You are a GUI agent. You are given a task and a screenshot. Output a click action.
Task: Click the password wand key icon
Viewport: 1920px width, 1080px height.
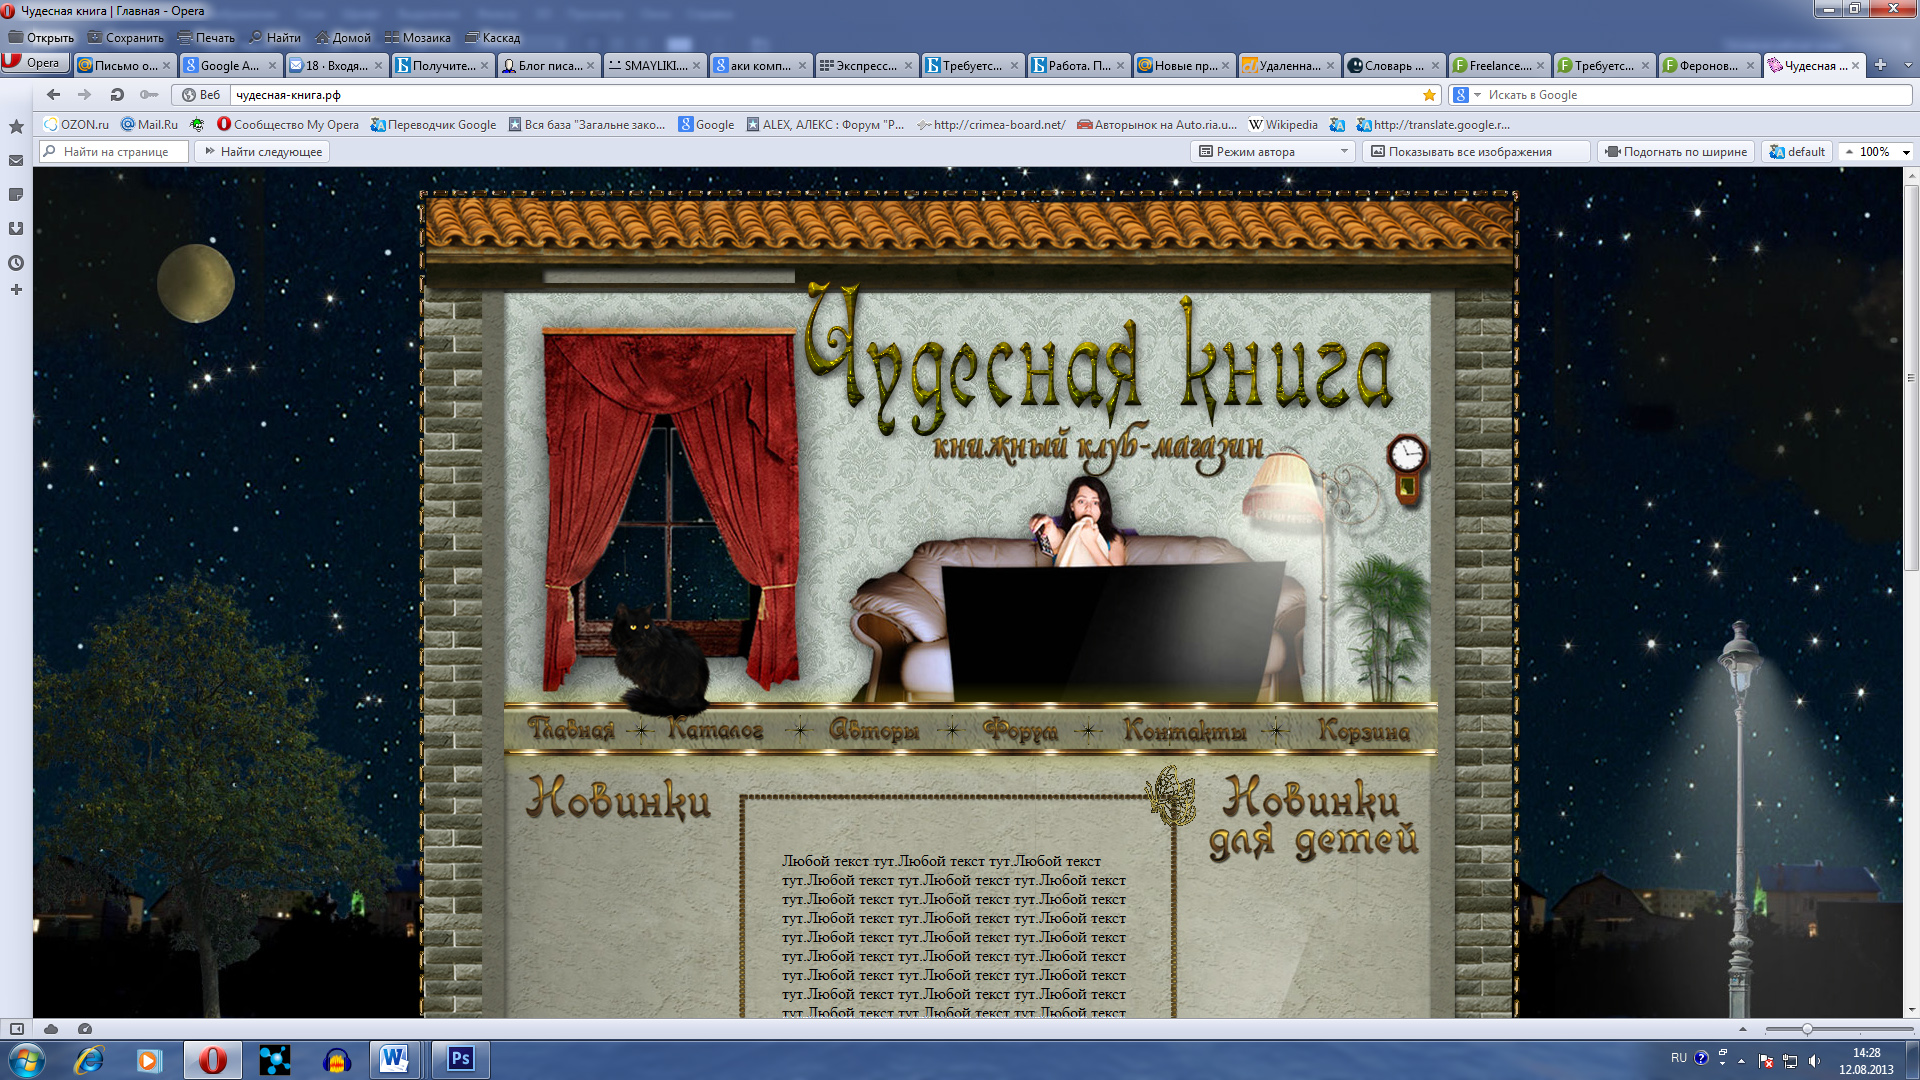[149, 95]
